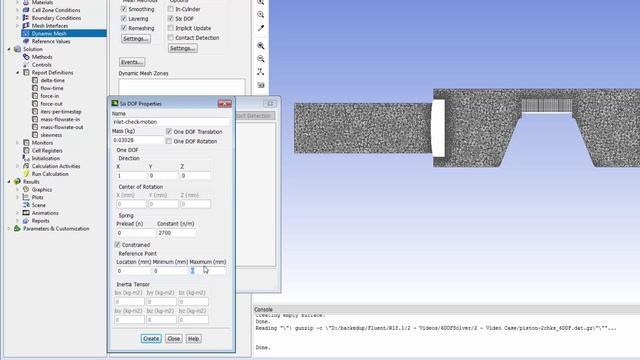Open the force-in report definition
Viewport: 640px width, 360px height.
click(50, 96)
